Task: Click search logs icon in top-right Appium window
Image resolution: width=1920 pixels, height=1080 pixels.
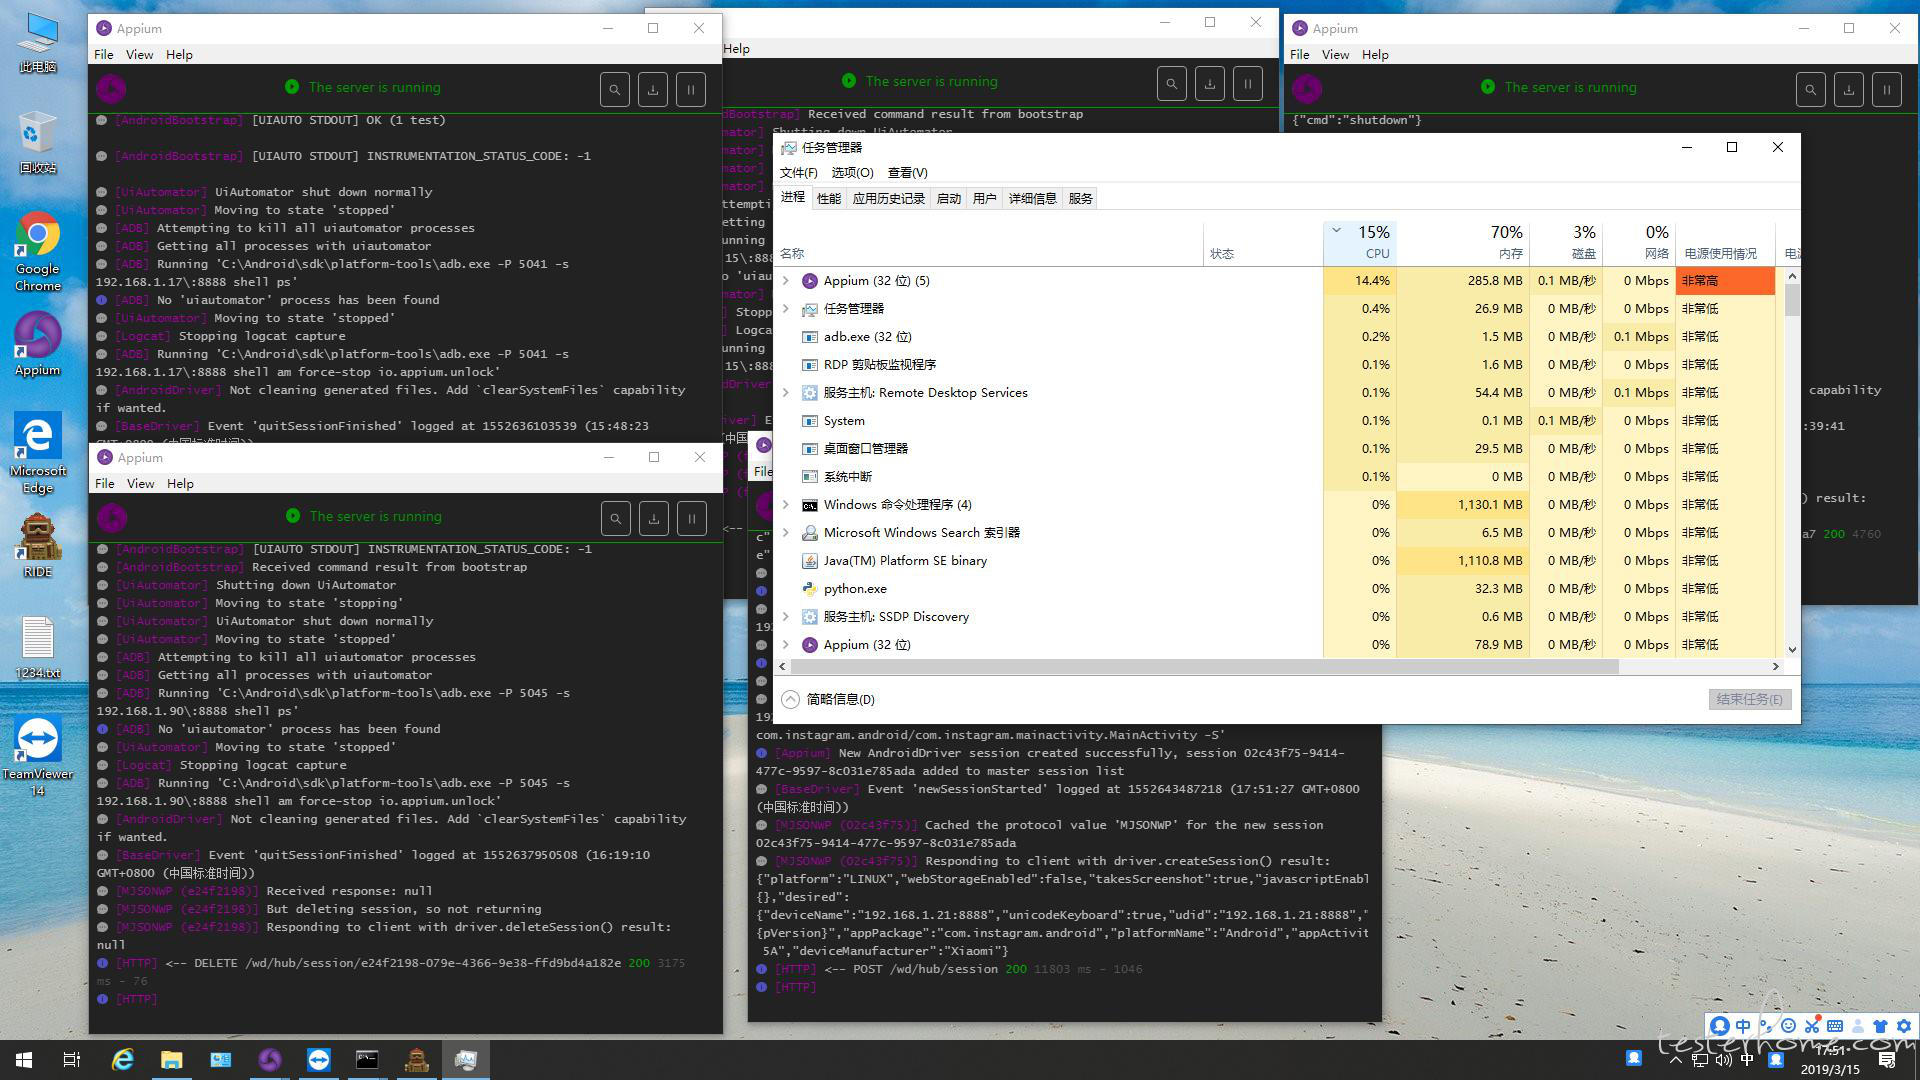Action: point(1811,89)
